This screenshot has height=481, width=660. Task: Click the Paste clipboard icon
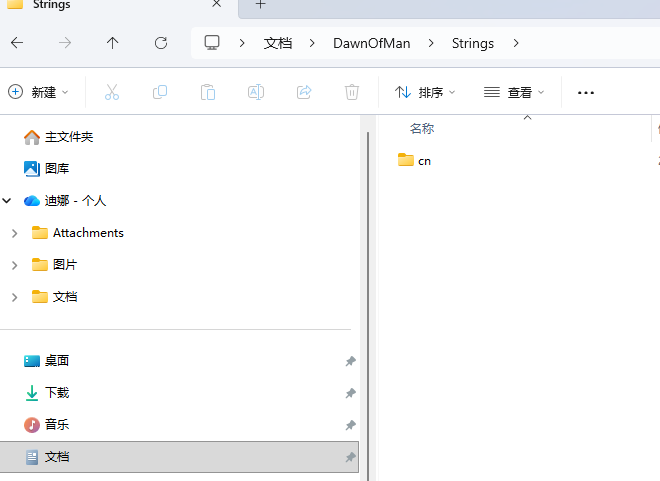point(208,92)
